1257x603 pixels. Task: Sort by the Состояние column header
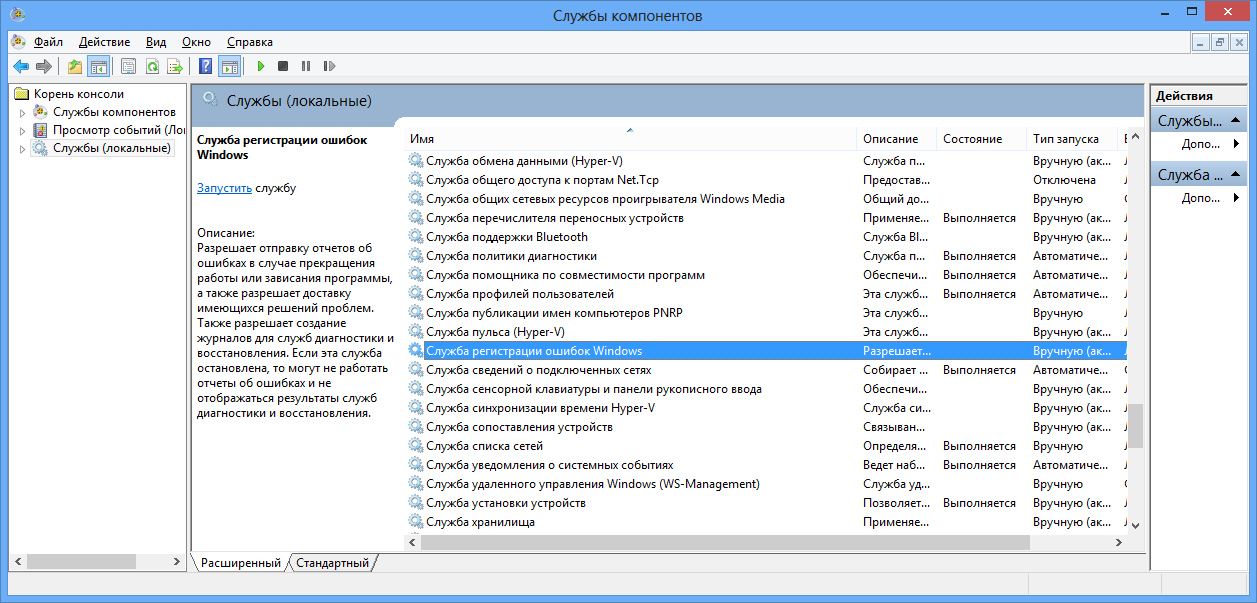tap(982, 139)
